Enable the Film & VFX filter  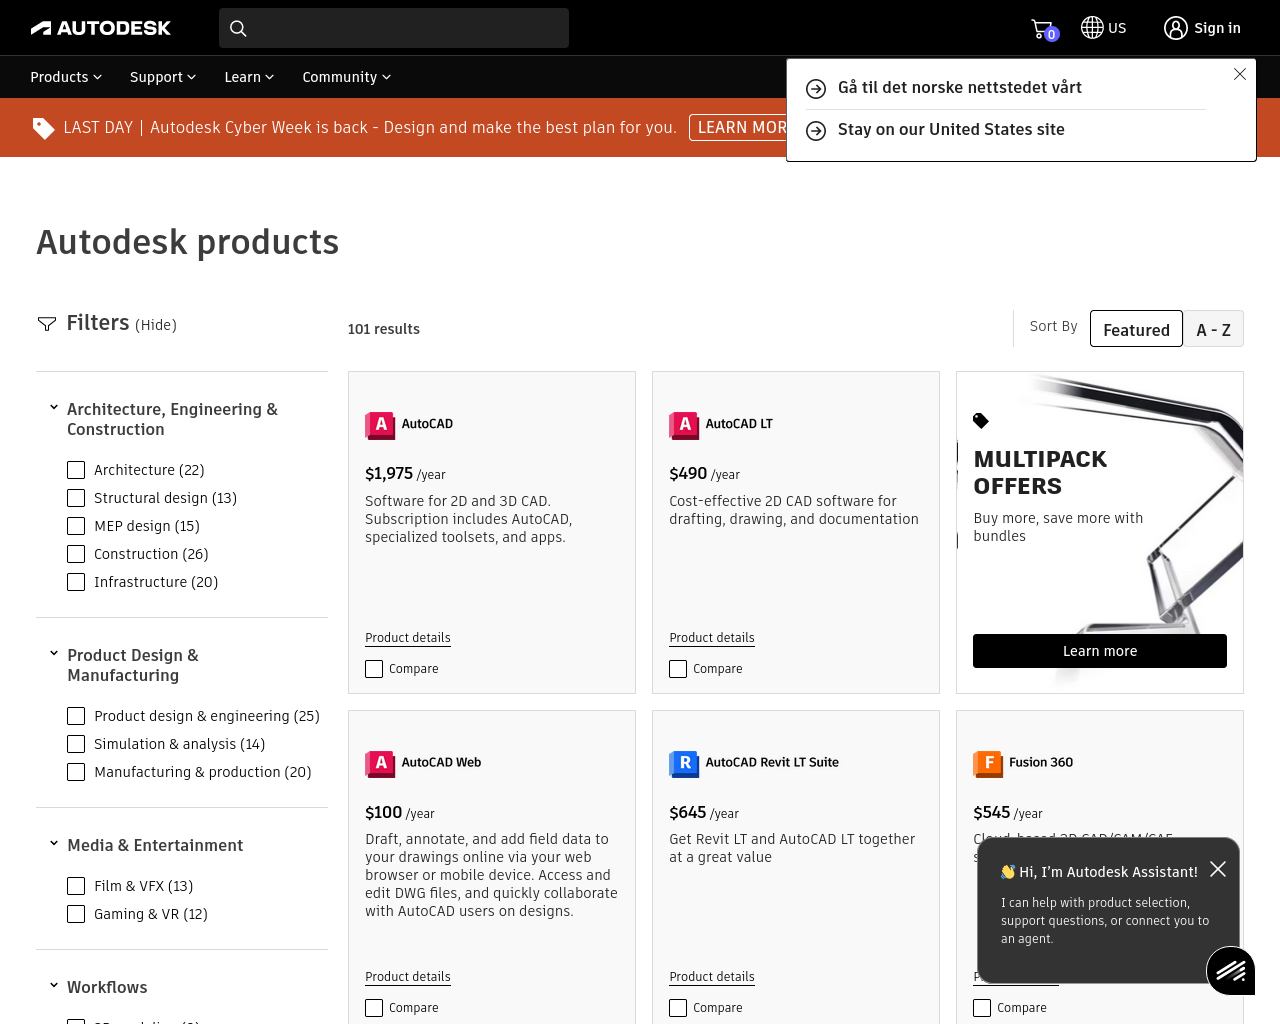(x=76, y=886)
